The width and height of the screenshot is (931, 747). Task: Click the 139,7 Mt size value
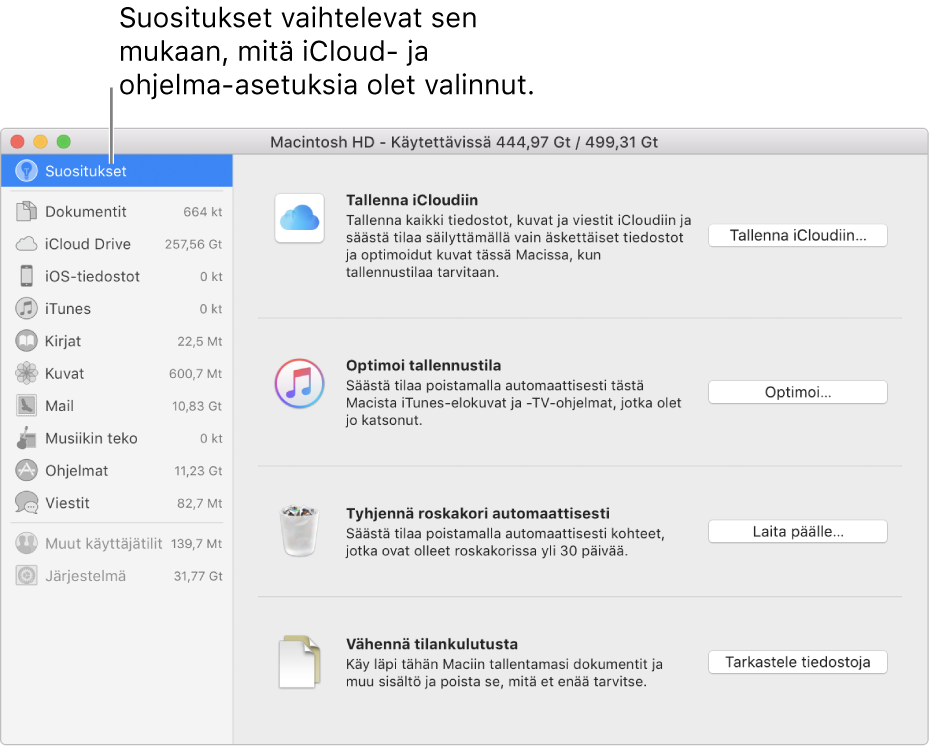pyautogui.click(x=197, y=544)
